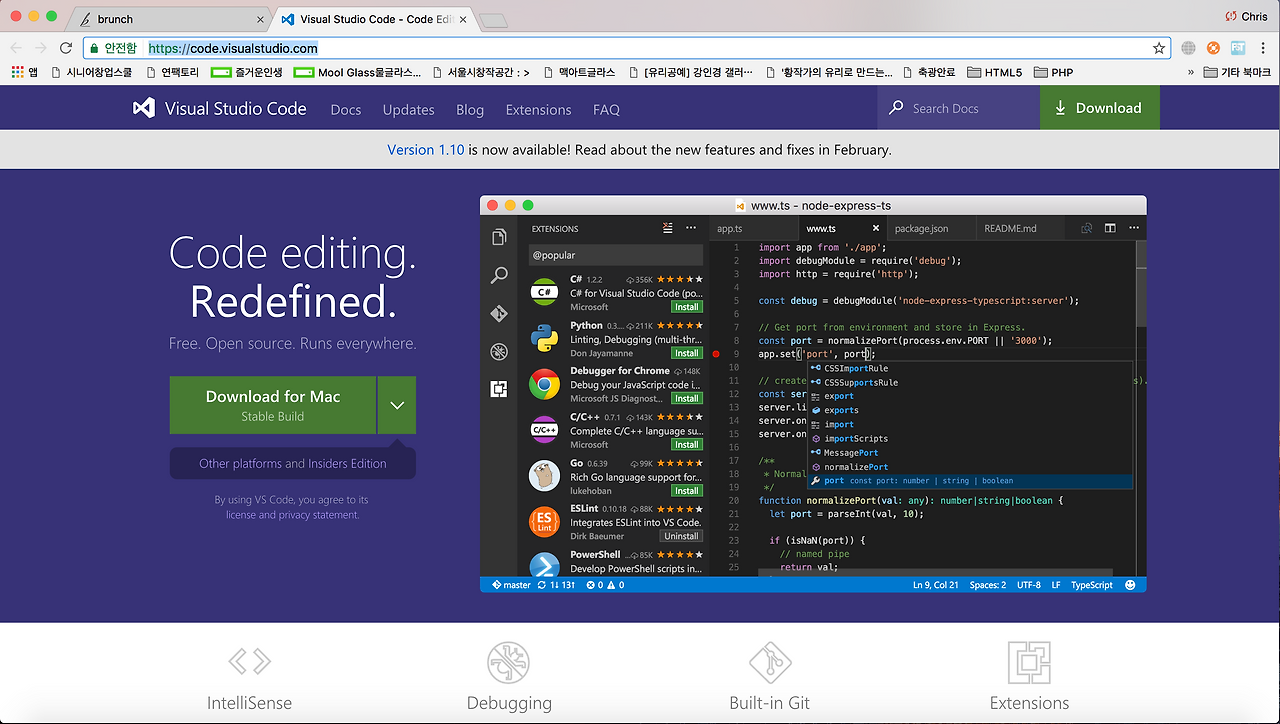Open the Apps grid bookmark icon
Image resolution: width=1280 pixels, height=724 pixels.
pos(17,72)
